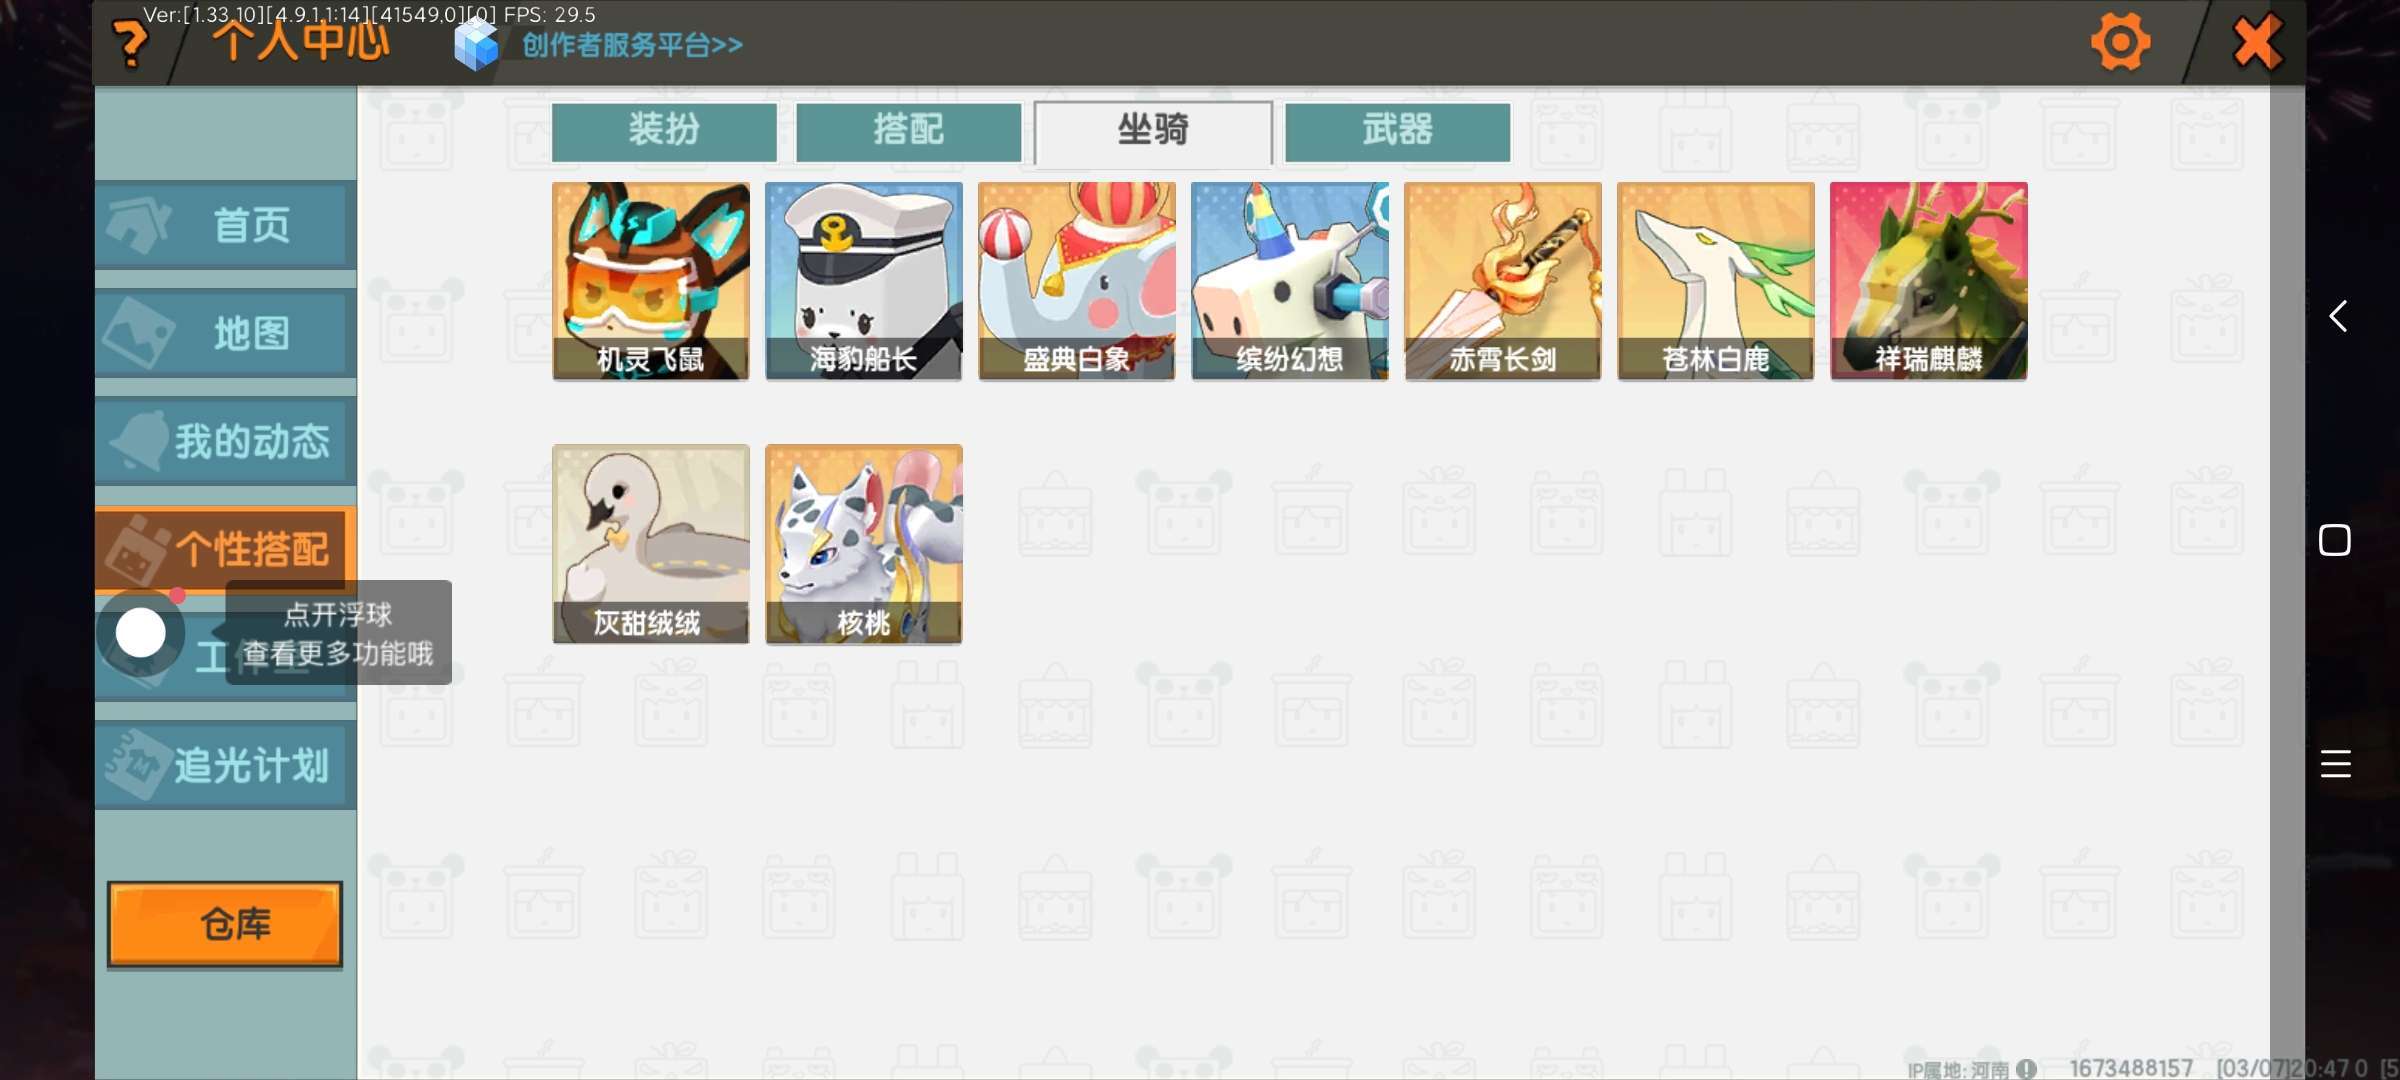The image size is (2400, 1080).
Task: Select the 祥瑞麒麟 mount thumbnail
Action: click(1929, 281)
